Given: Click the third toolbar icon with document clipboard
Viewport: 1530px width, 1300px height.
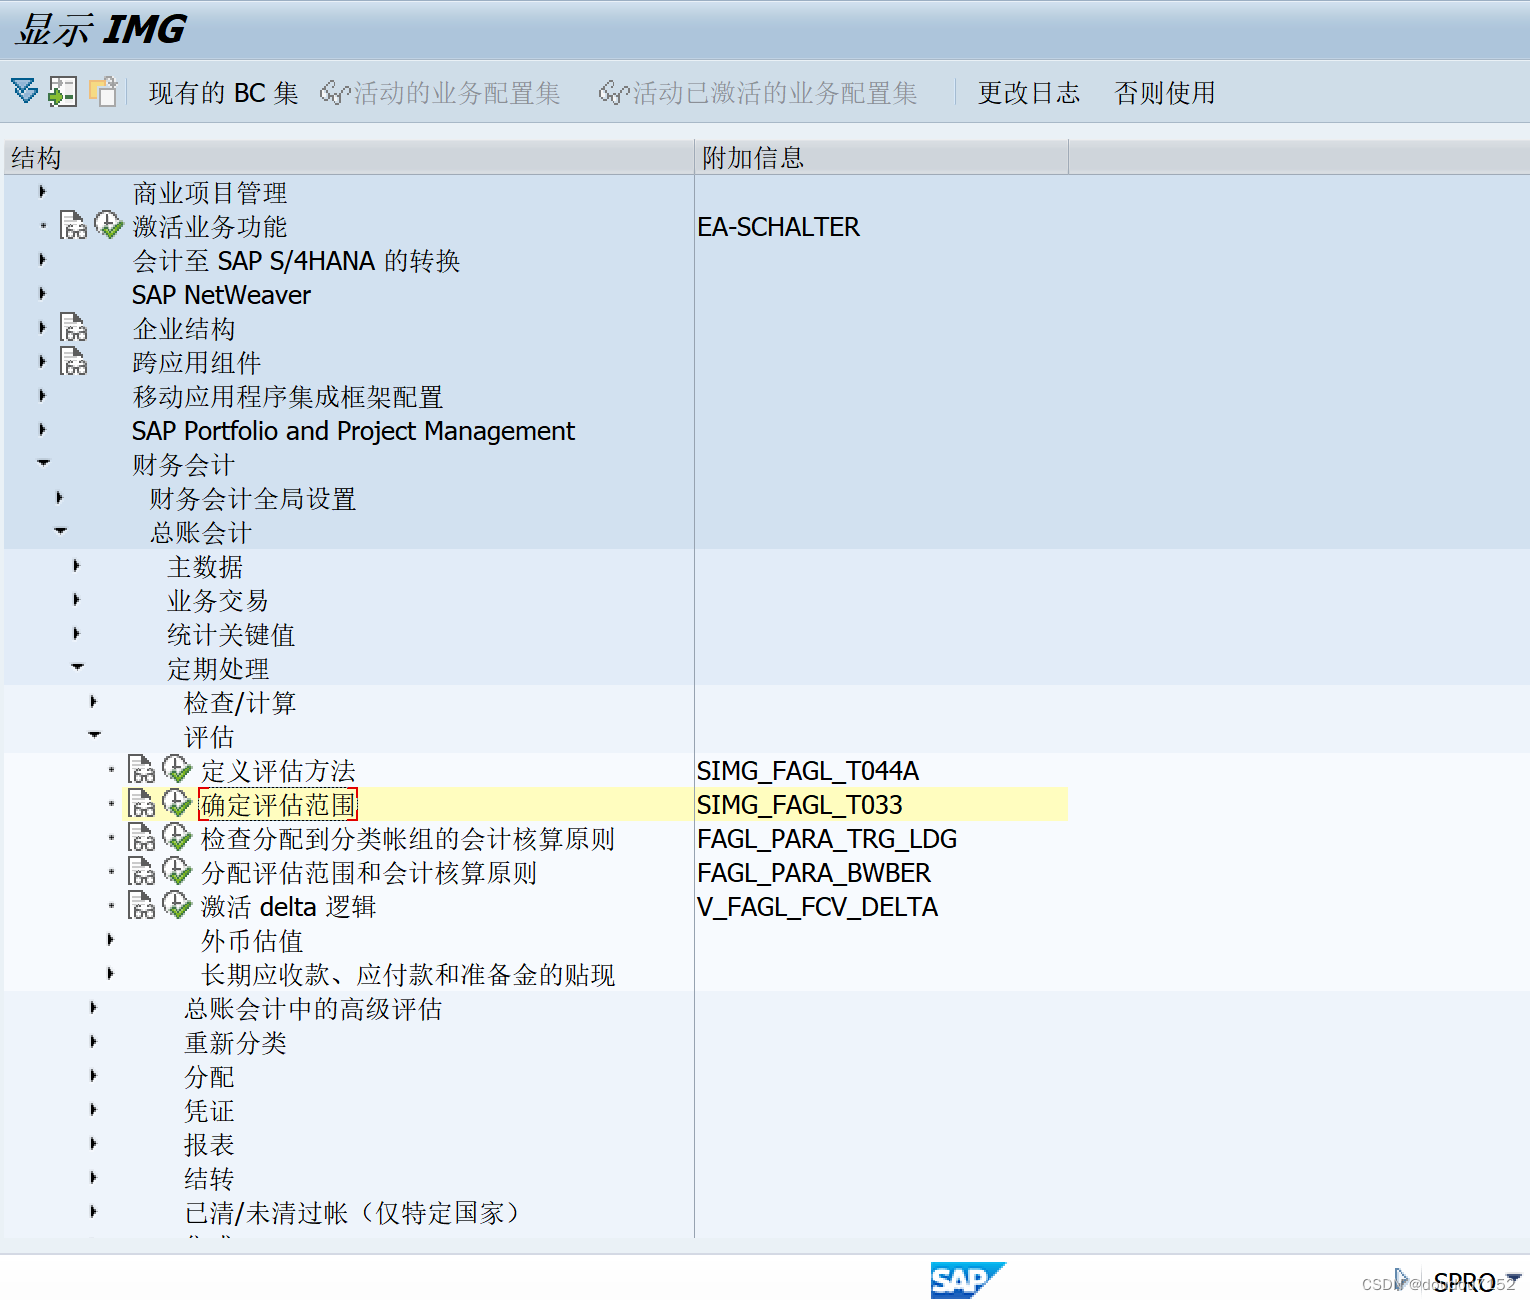Looking at the screenshot, I should (103, 91).
